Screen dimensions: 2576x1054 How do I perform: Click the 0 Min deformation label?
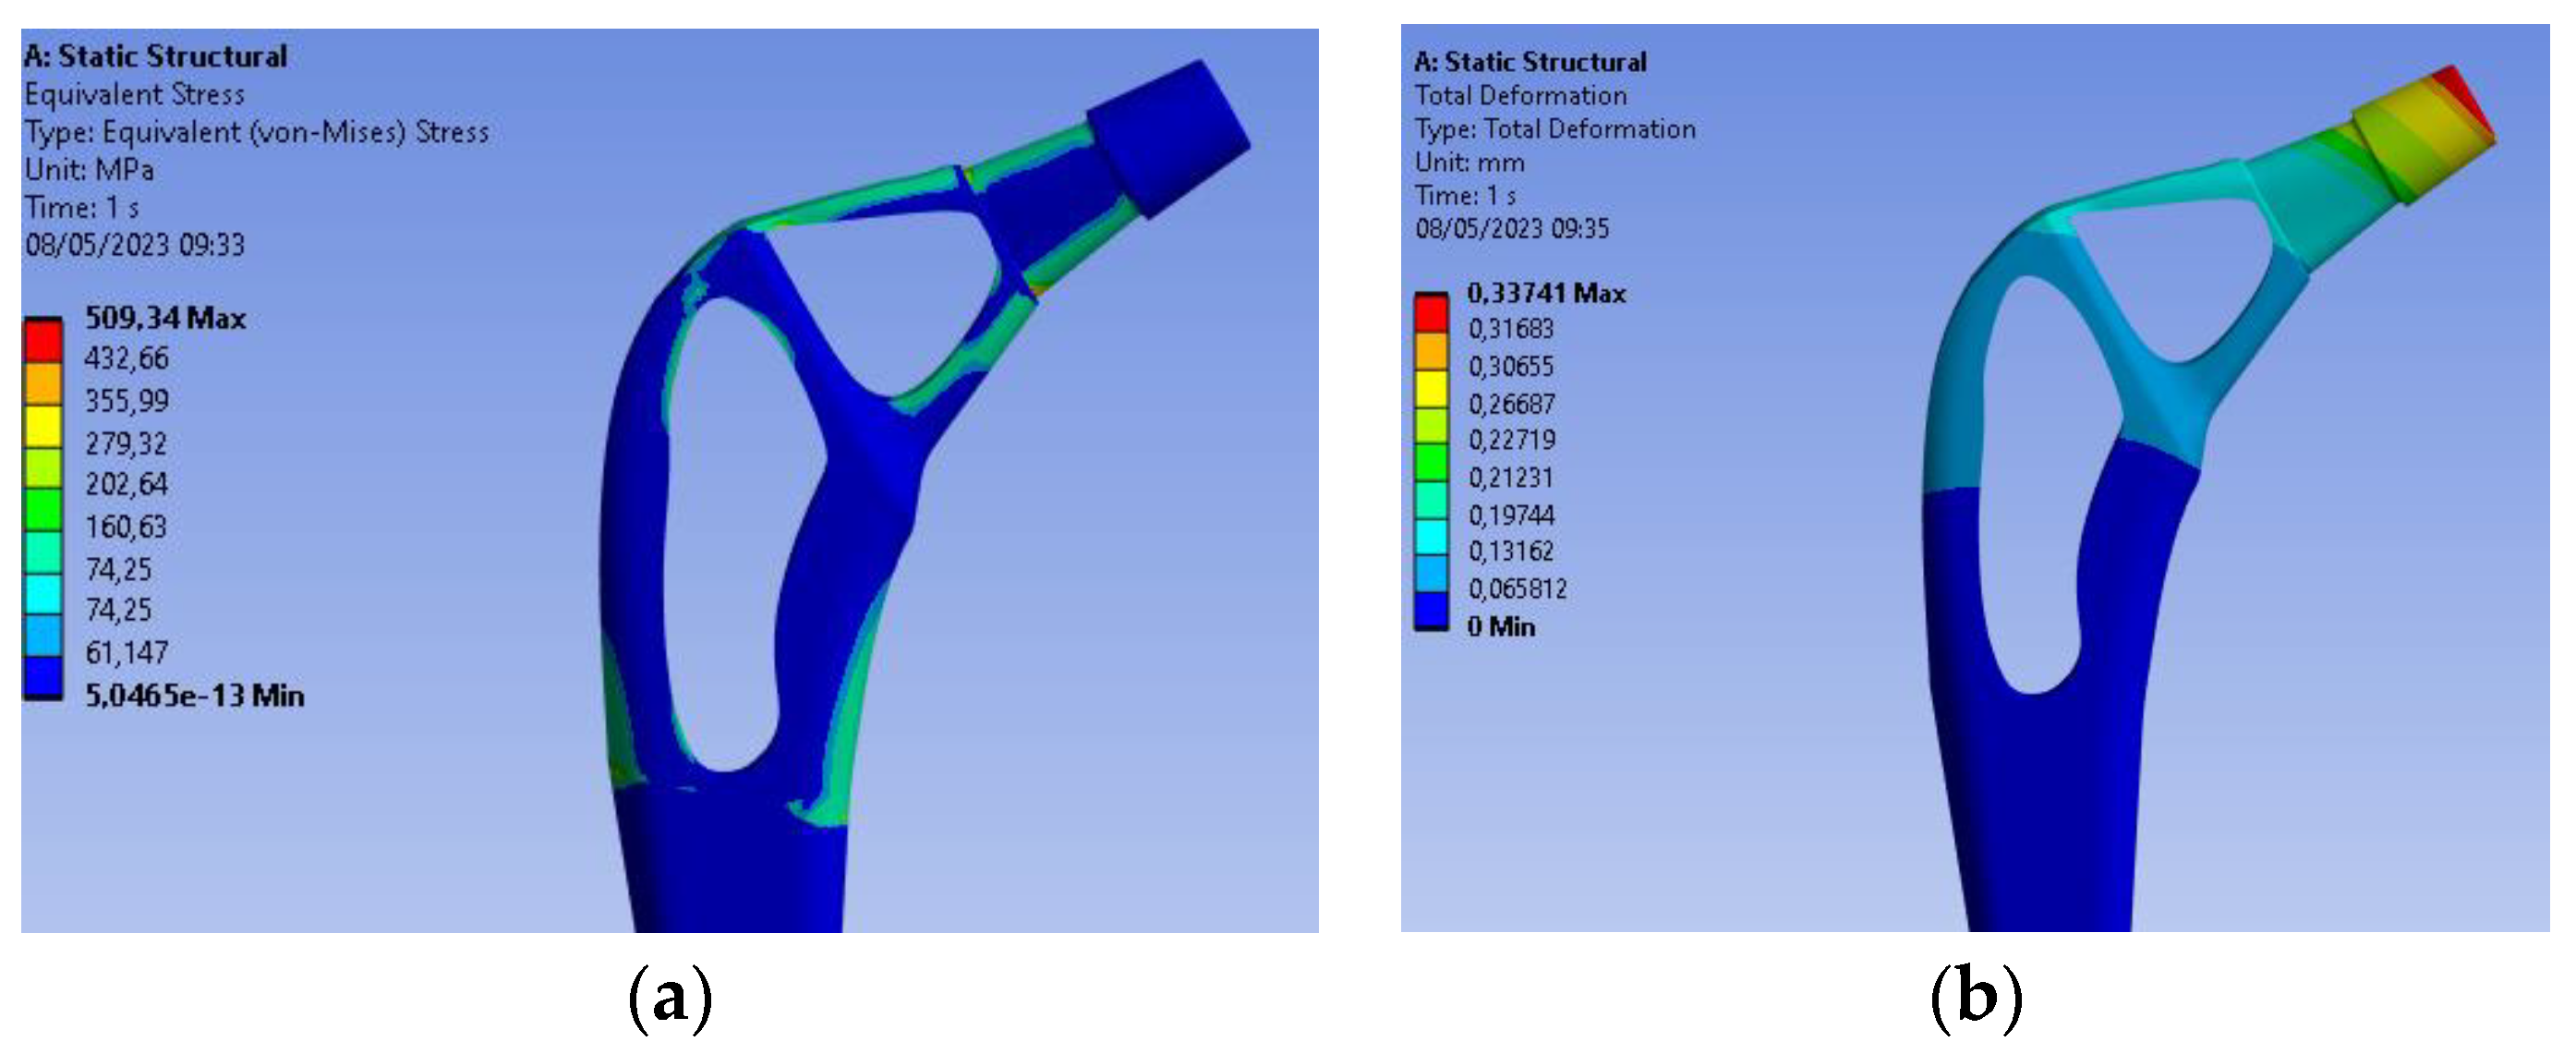(x=1500, y=627)
